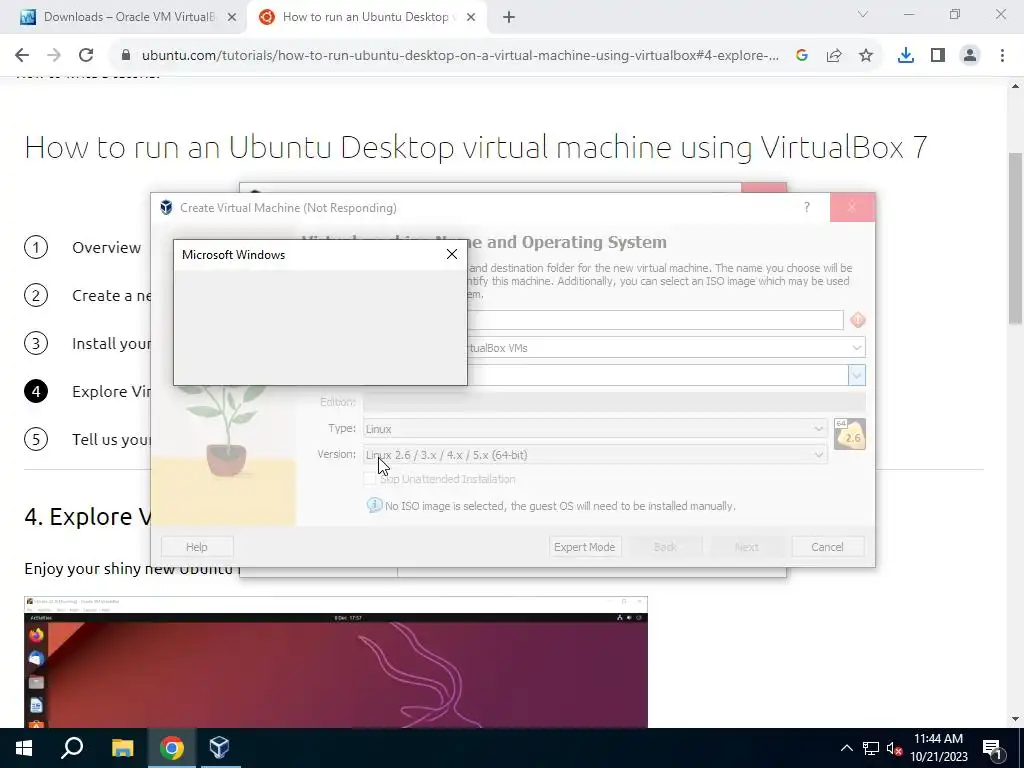Image resolution: width=1024 pixels, height=768 pixels.
Task: Switch to the Downloads Oracle VM VirtualBox tab
Action: [x=124, y=17]
